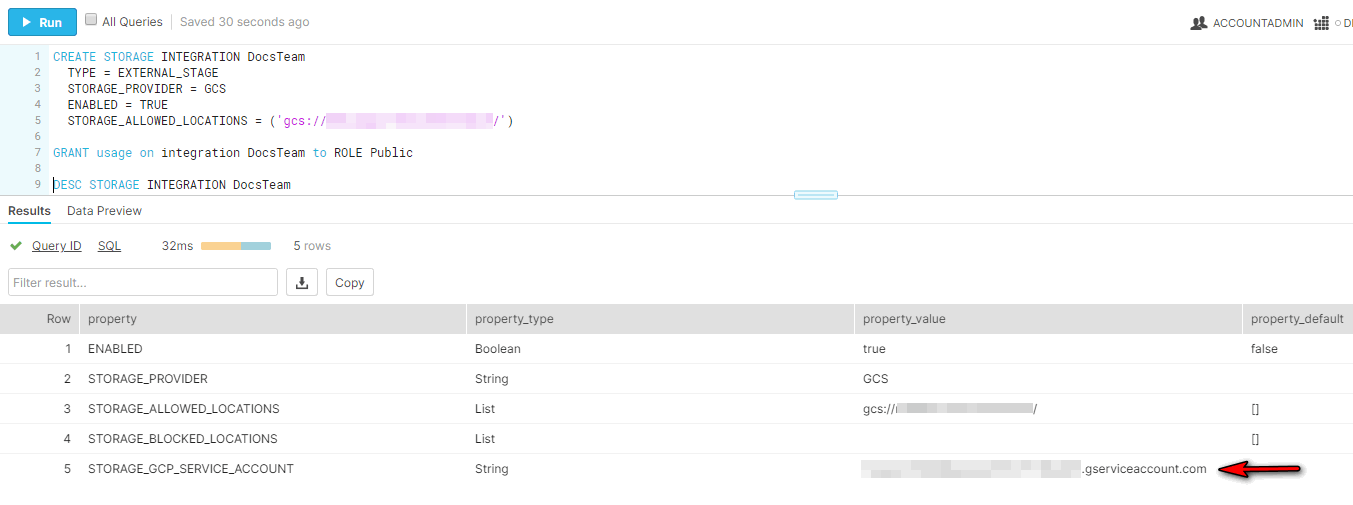Open the SQL link

click(109, 246)
